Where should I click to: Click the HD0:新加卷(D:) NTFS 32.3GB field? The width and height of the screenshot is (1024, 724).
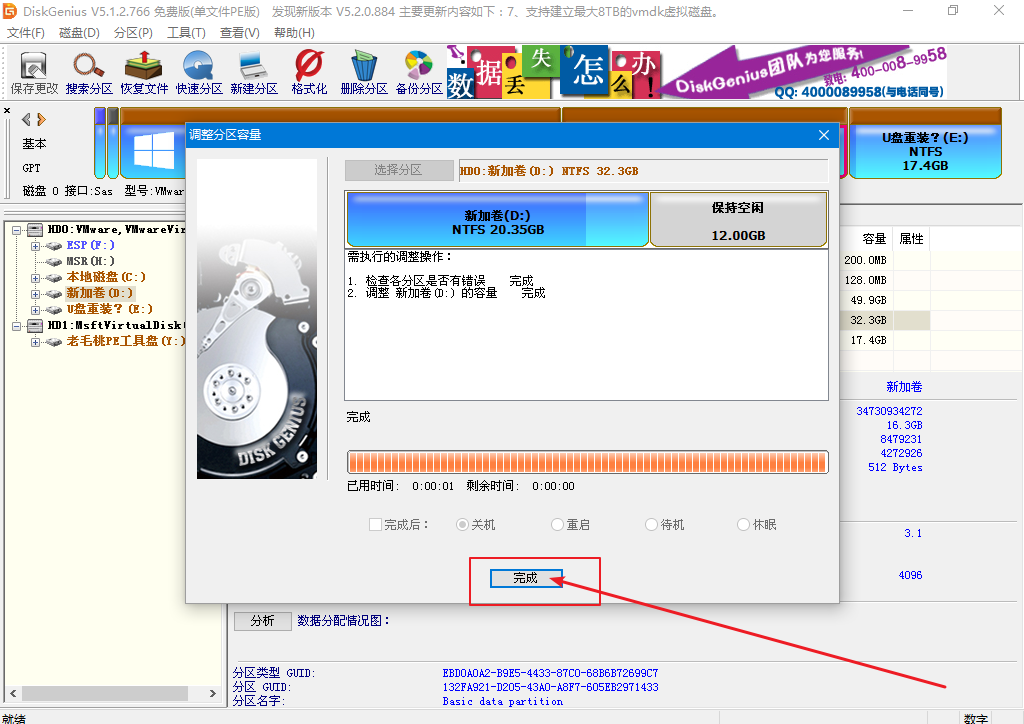643,170
